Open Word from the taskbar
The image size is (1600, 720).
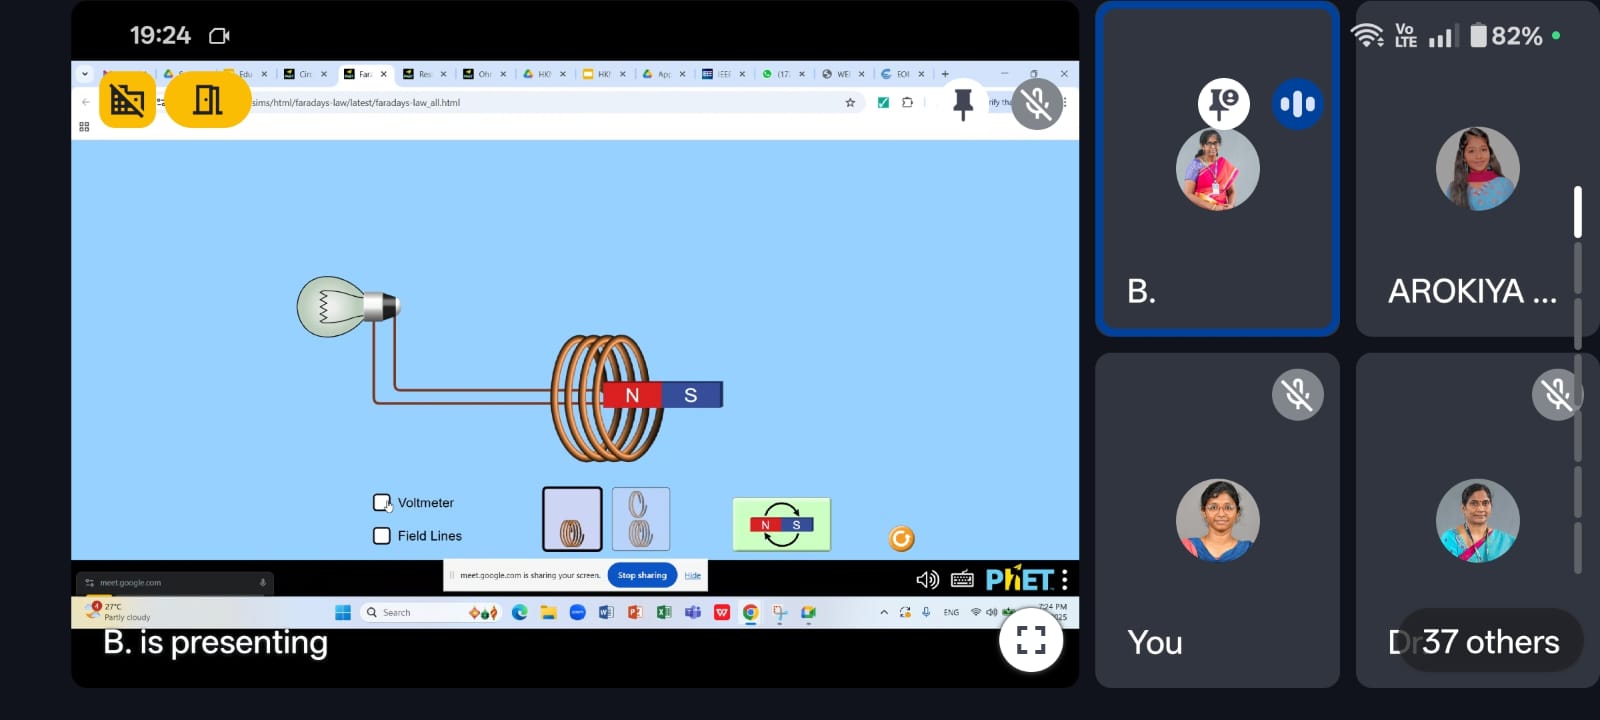click(x=606, y=612)
